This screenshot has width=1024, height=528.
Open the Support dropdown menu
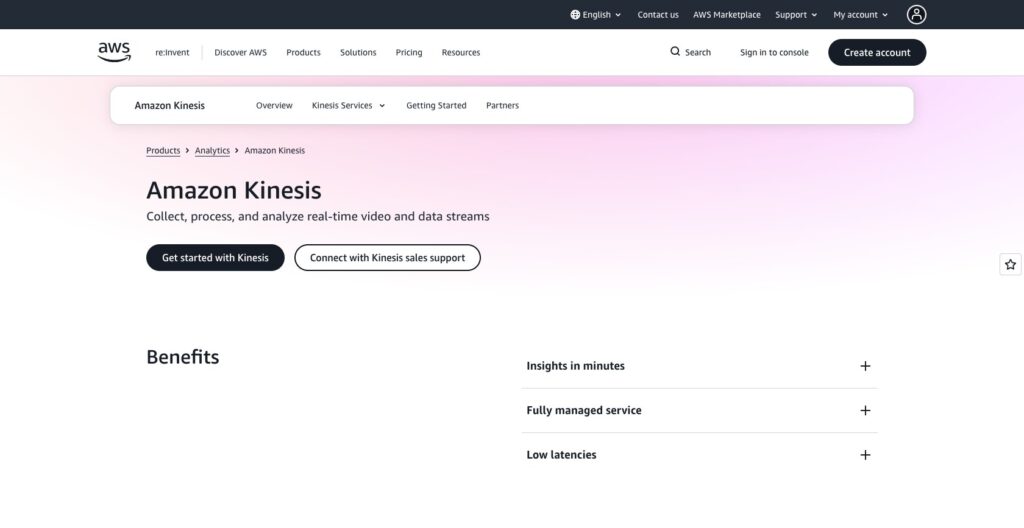(796, 14)
